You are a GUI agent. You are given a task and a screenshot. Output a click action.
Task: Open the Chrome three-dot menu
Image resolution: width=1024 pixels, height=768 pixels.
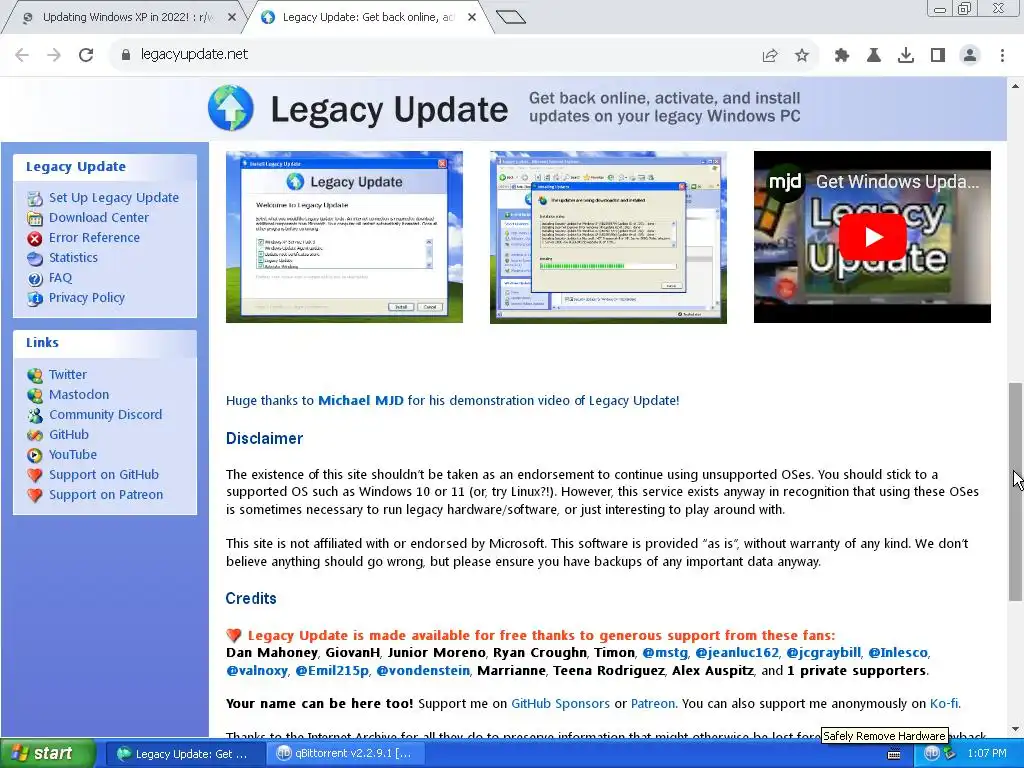coord(1002,56)
